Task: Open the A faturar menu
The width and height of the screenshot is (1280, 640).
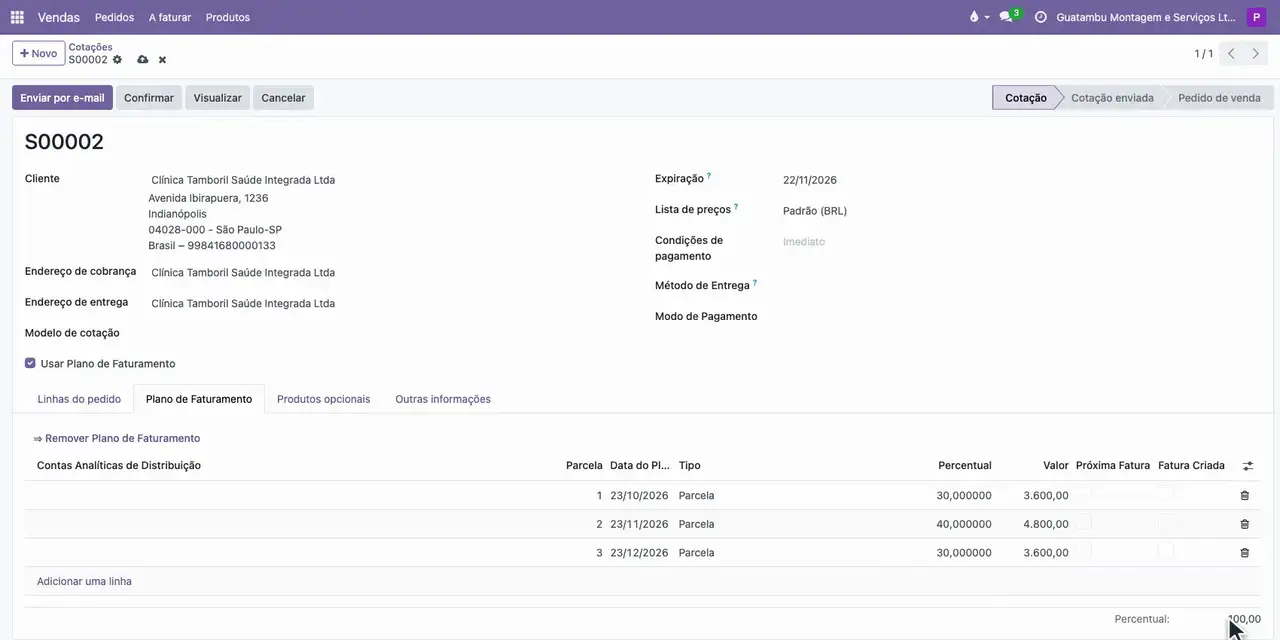Action: click(x=170, y=17)
